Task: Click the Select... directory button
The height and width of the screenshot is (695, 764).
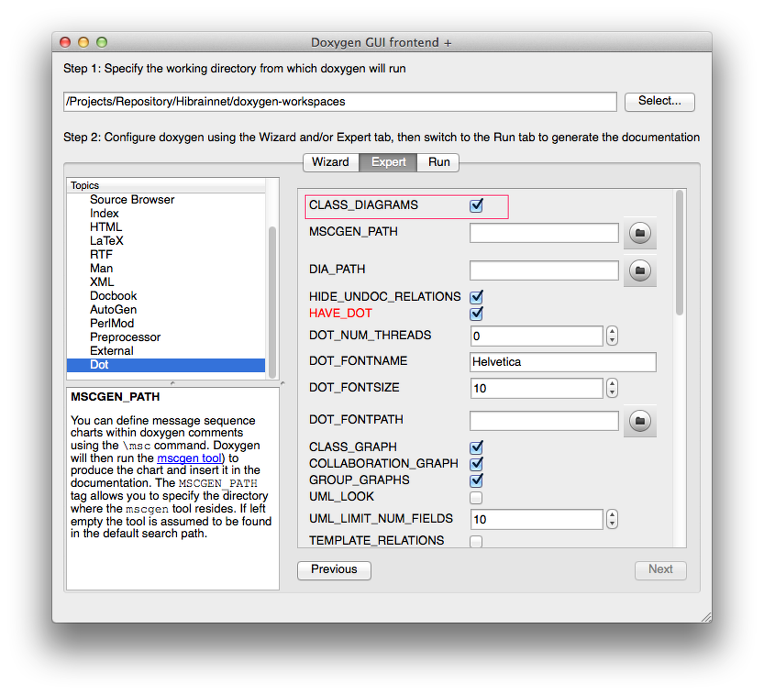Action: pyautogui.click(x=659, y=101)
